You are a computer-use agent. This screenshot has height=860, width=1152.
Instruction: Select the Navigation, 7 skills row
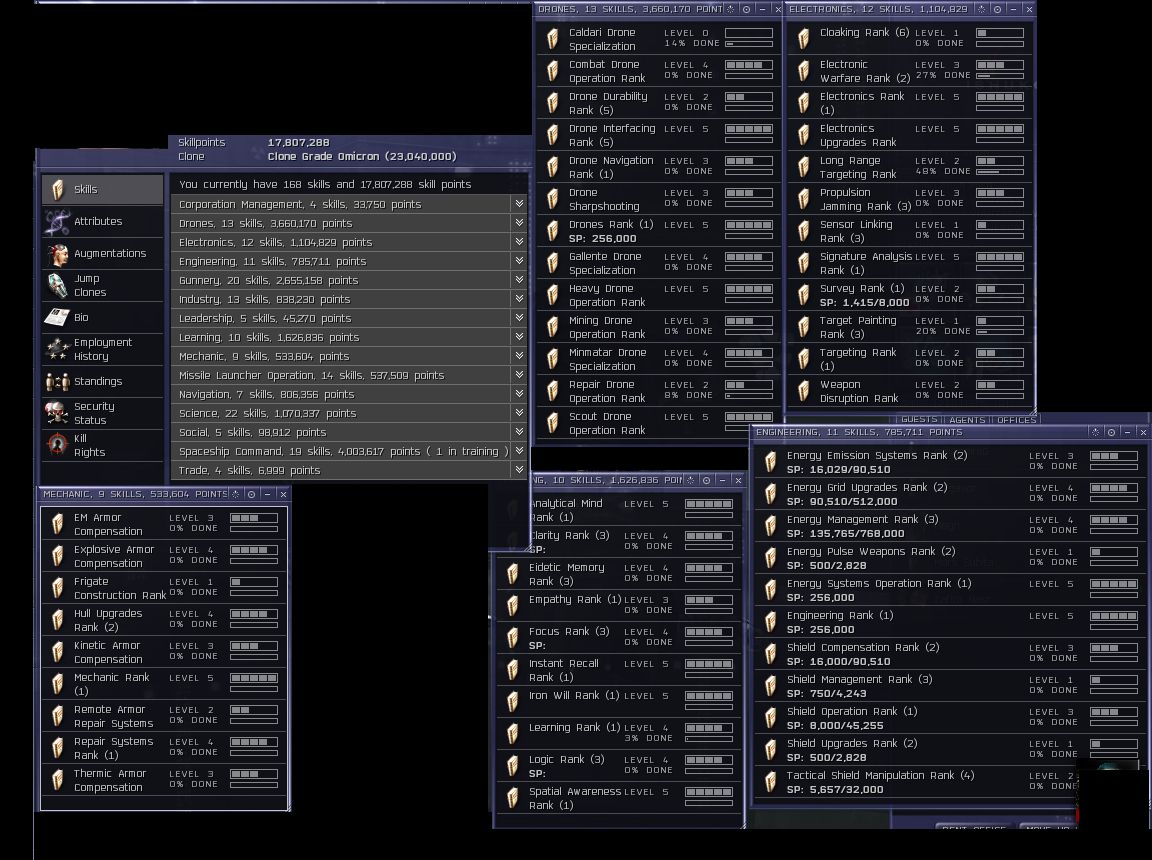pyautogui.click(x=349, y=394)
